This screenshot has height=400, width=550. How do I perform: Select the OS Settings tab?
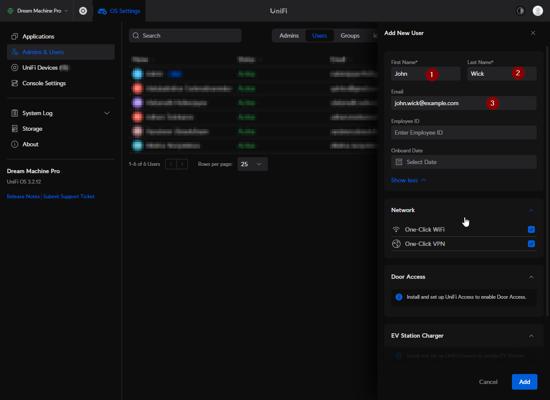point(119,11)
